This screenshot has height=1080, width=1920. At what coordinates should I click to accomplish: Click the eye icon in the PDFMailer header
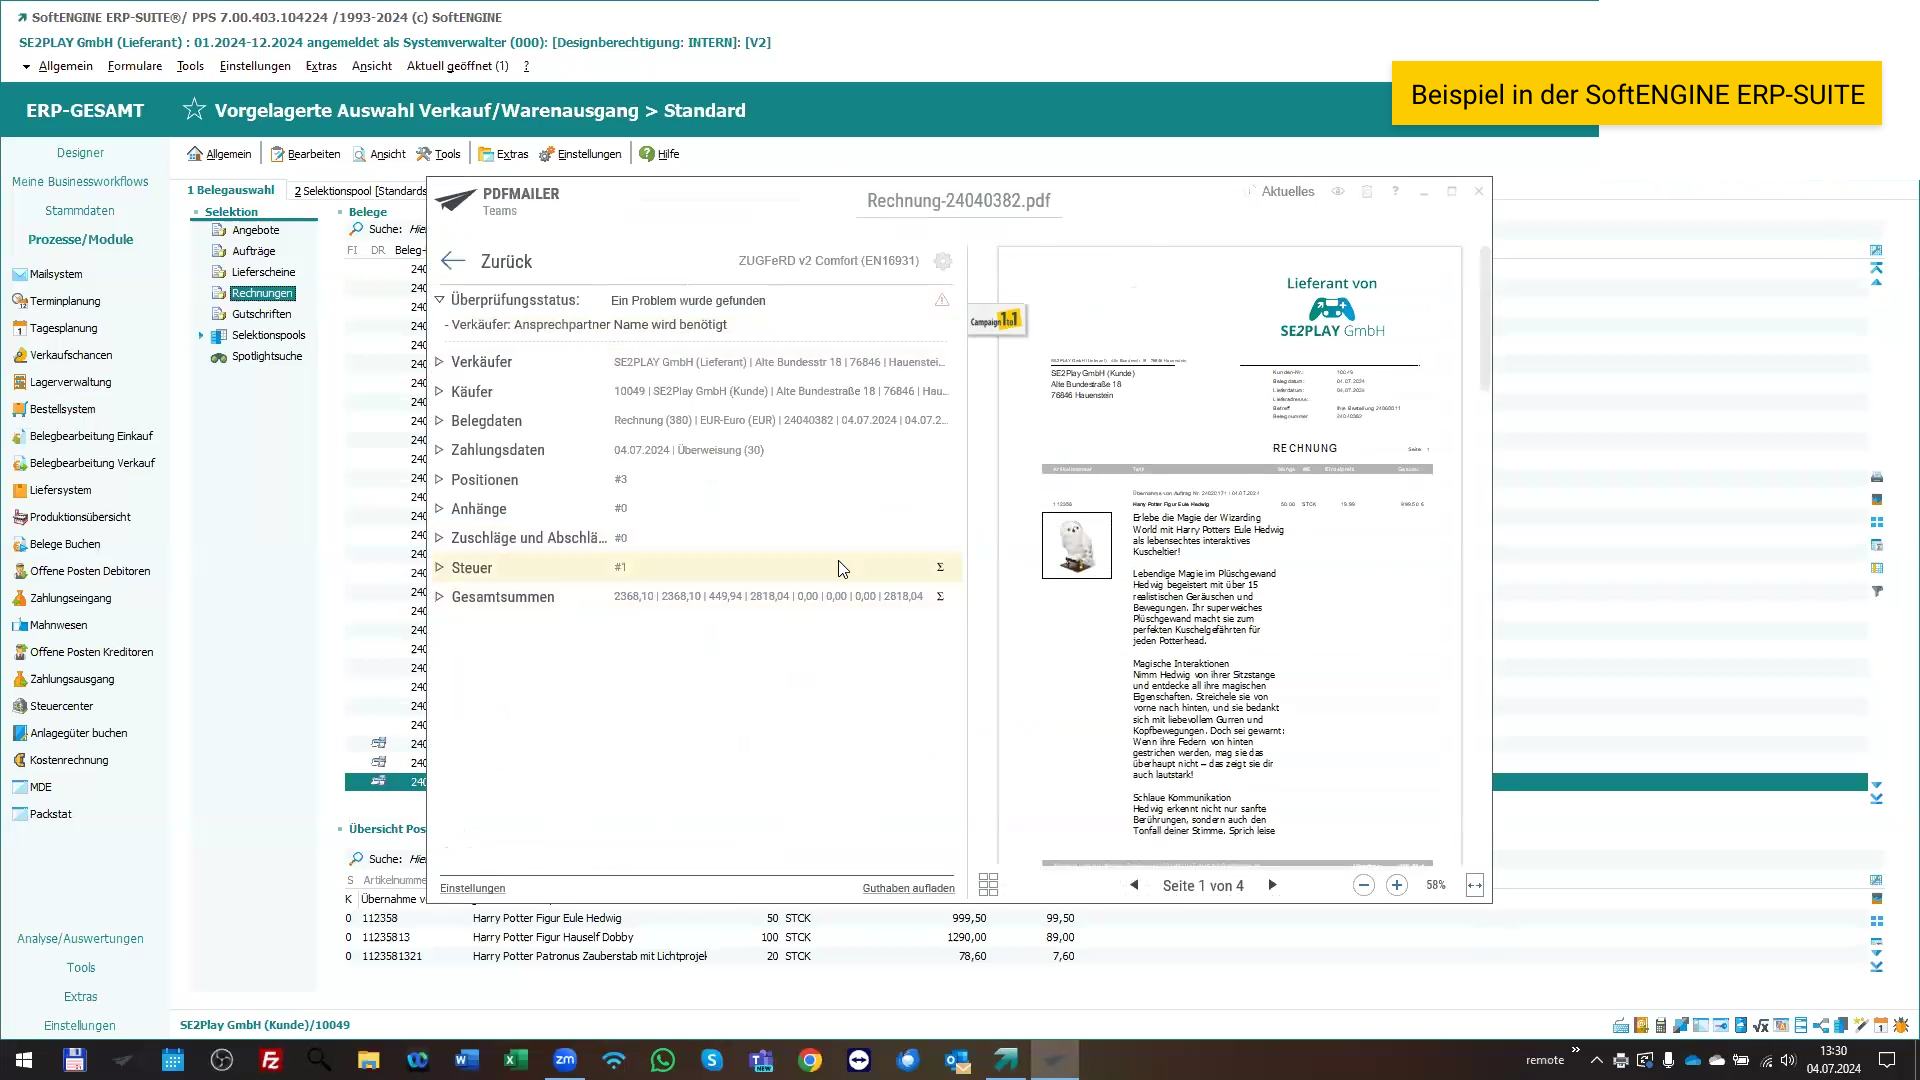click(x=1338, y=191)
